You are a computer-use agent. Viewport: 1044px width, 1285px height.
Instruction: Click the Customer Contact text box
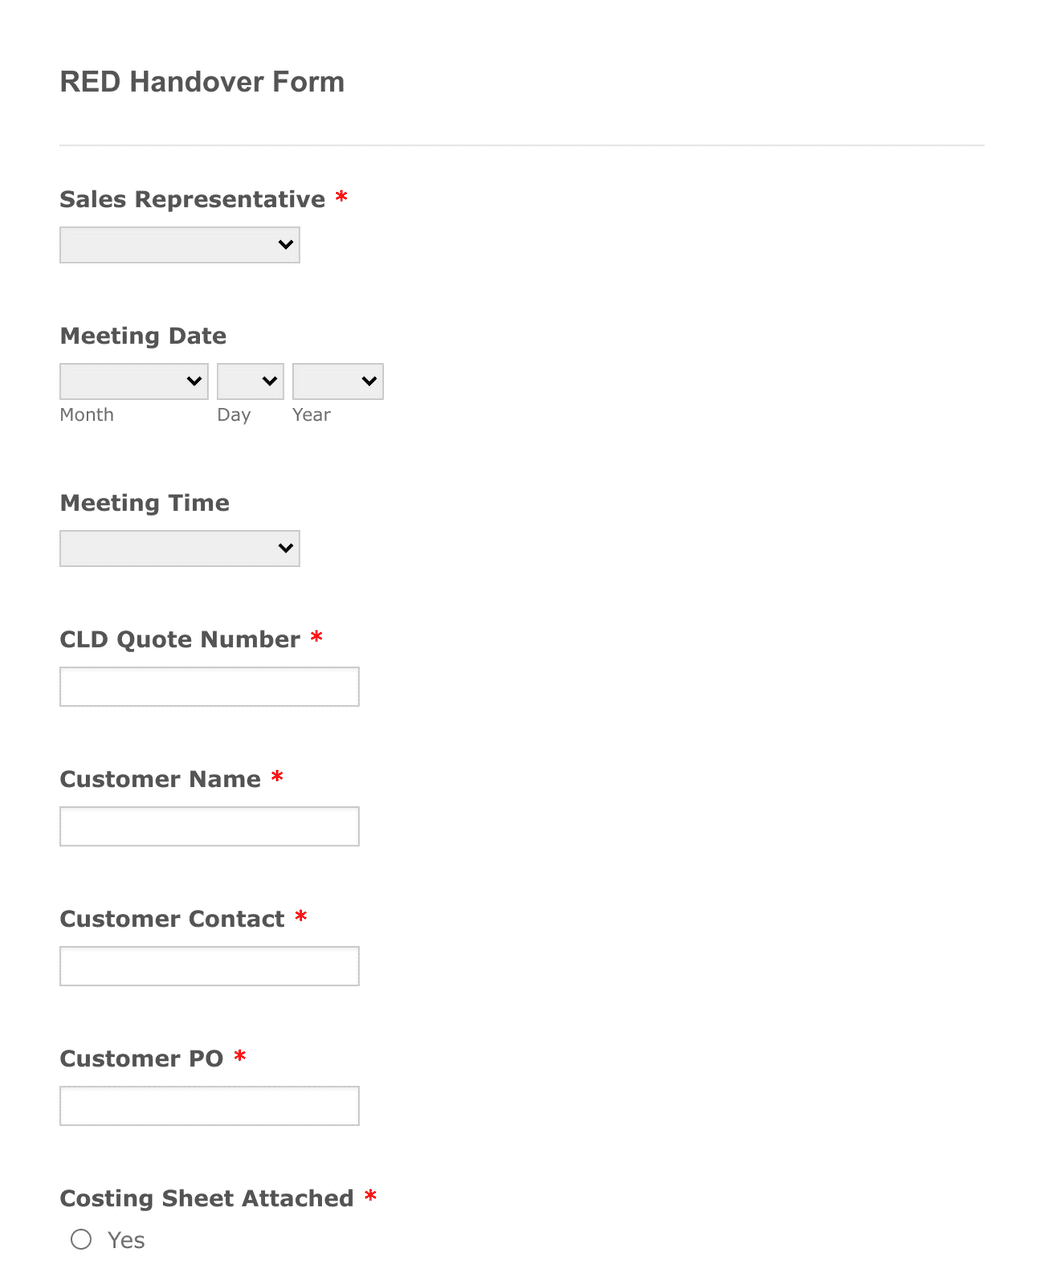[209, 965]
